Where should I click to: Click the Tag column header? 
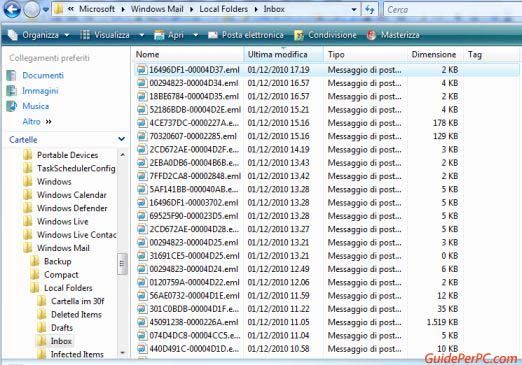click(x=475, y=54)
